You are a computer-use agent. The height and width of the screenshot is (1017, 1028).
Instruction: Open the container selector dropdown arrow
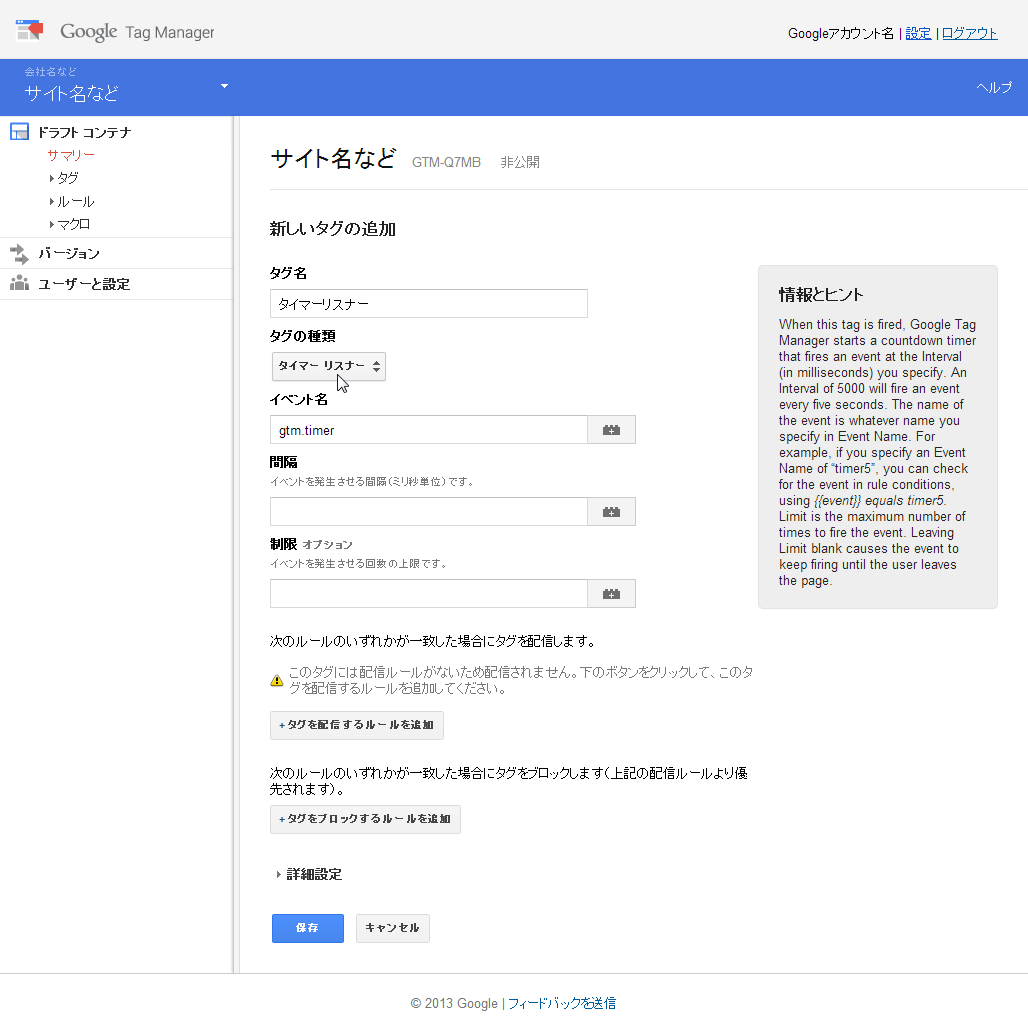pos(224,87)
